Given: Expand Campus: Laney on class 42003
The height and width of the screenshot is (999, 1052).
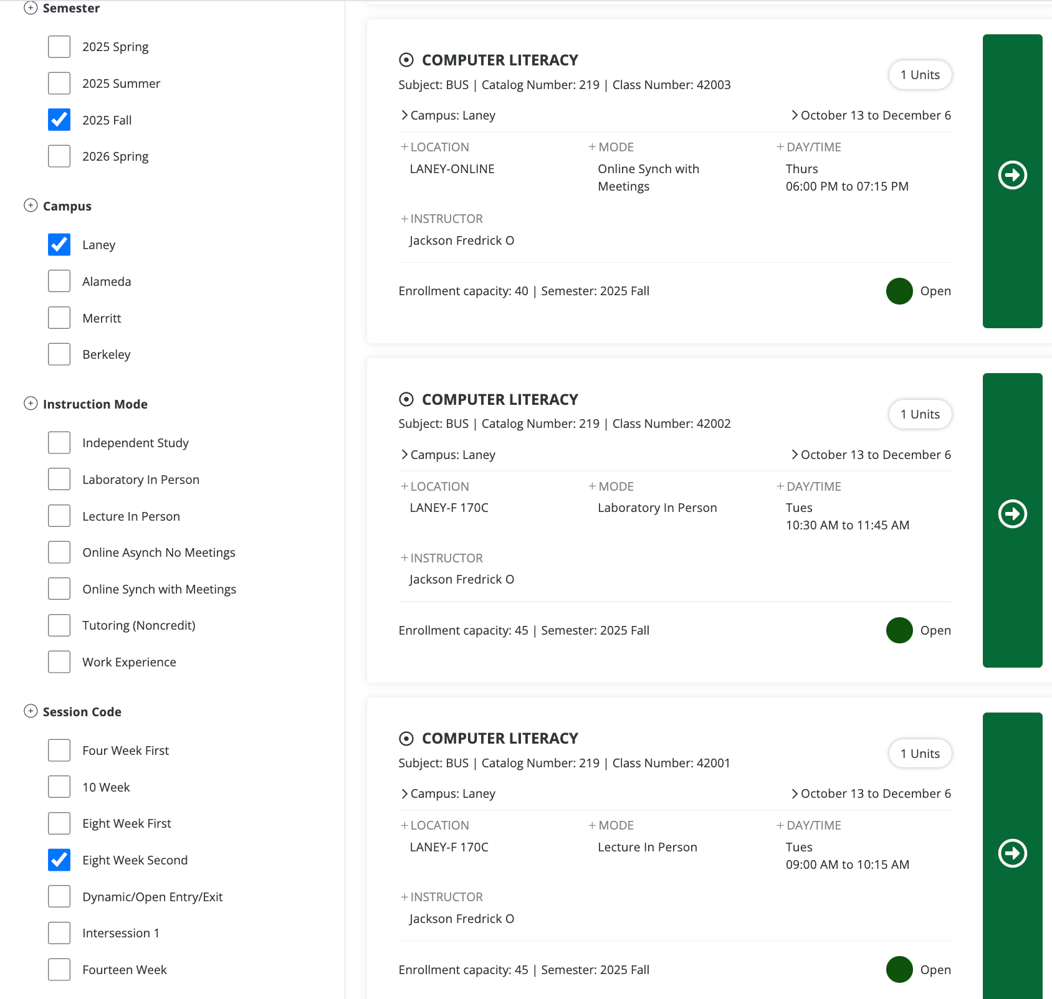Looking at the screenshot, I should [x=448, y=115].
